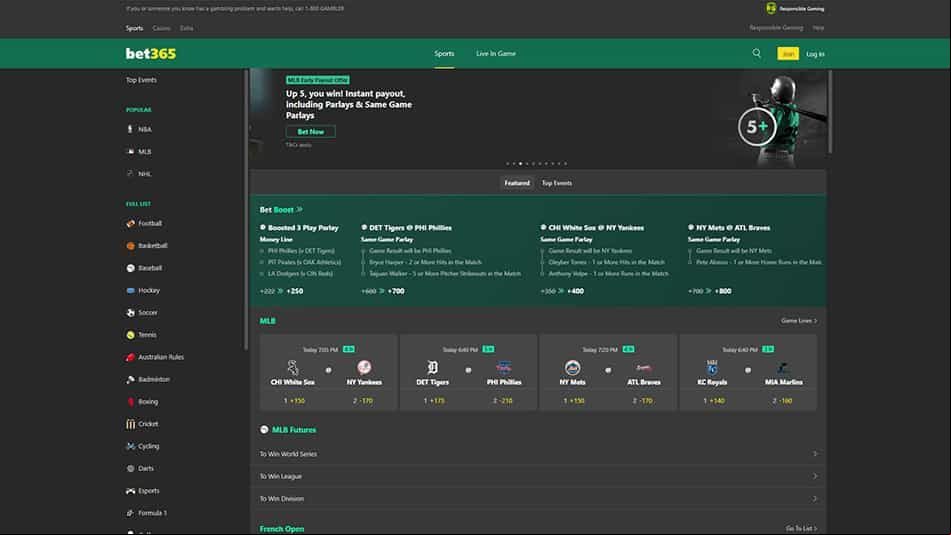Screen dimensions: 951x535
Task: Select Sports in the top product menu
Action: (x=134, y=28)
